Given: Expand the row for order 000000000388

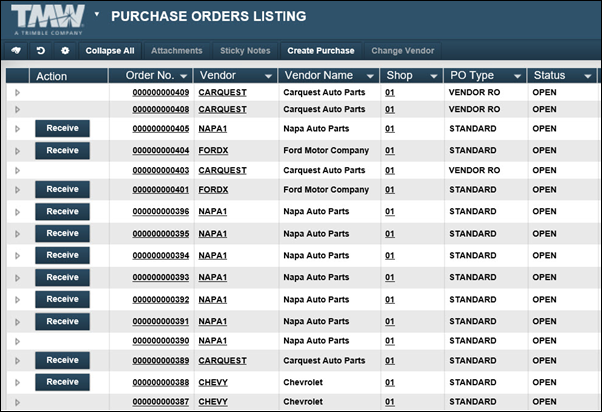Looking at the screenshot, I should (x=17, y=382).
